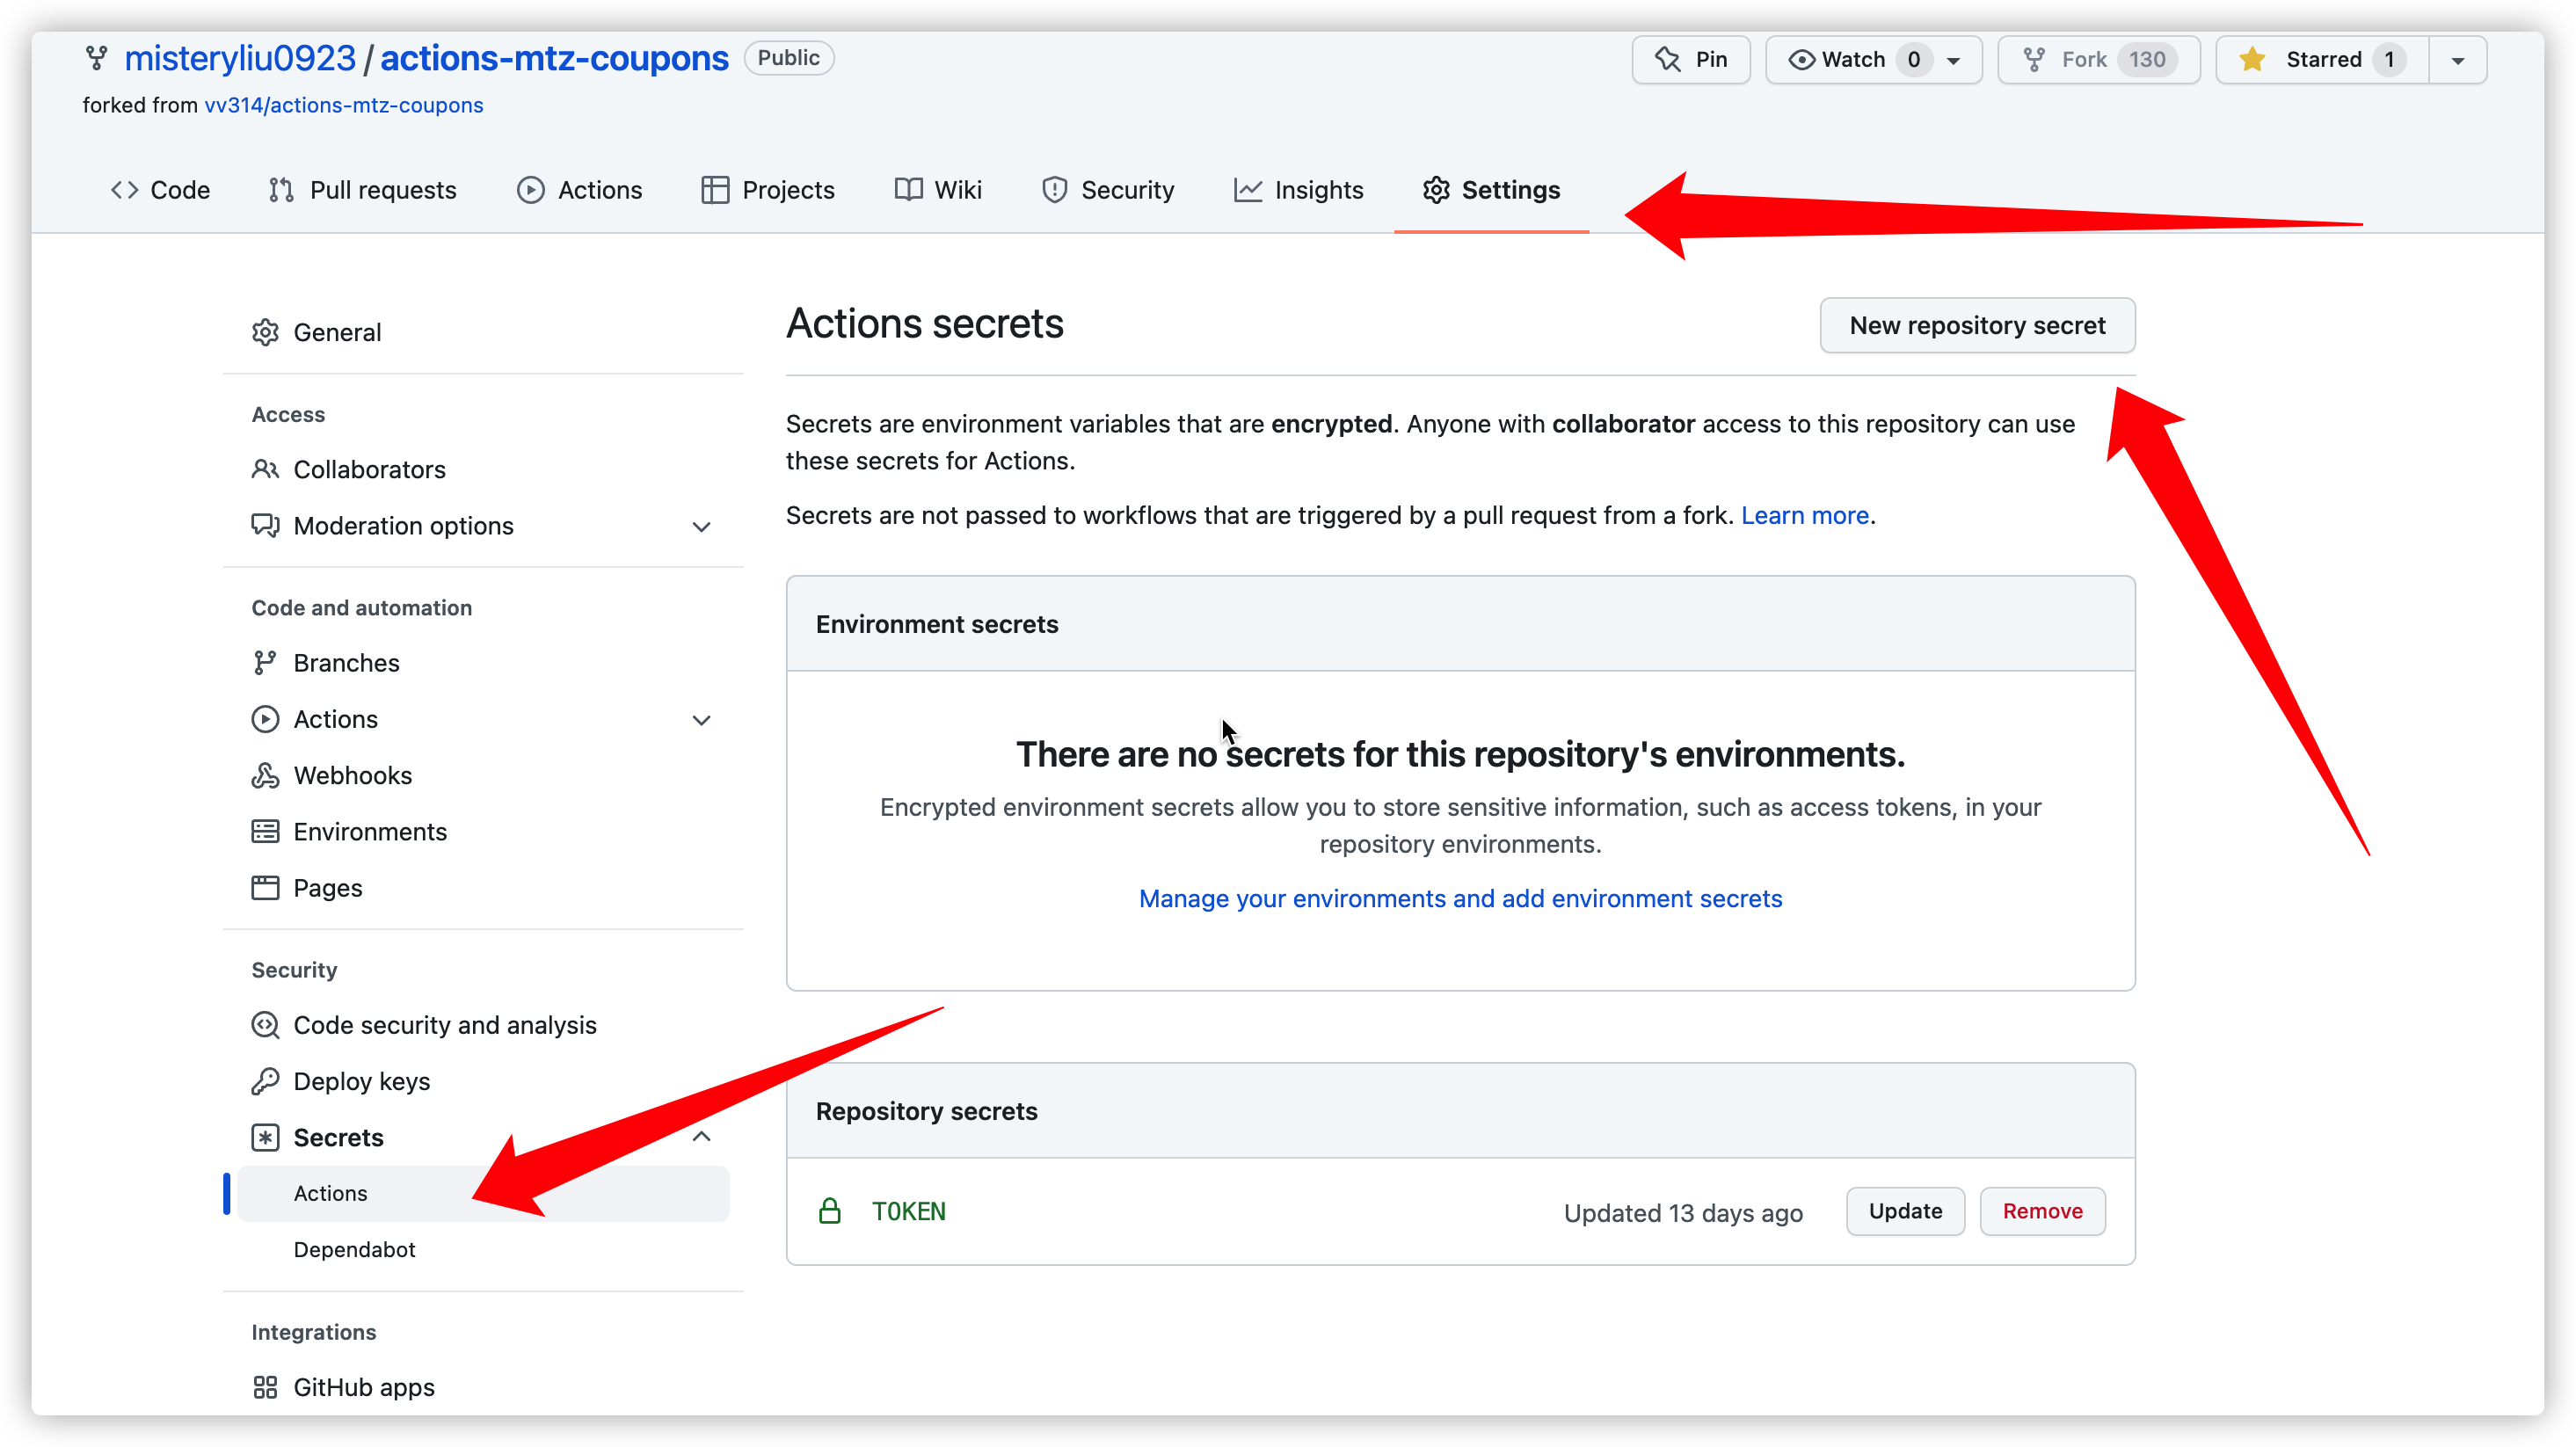Open Deploy keys in sidebar
2576x1447 pixels.
tap(361, 1081)
